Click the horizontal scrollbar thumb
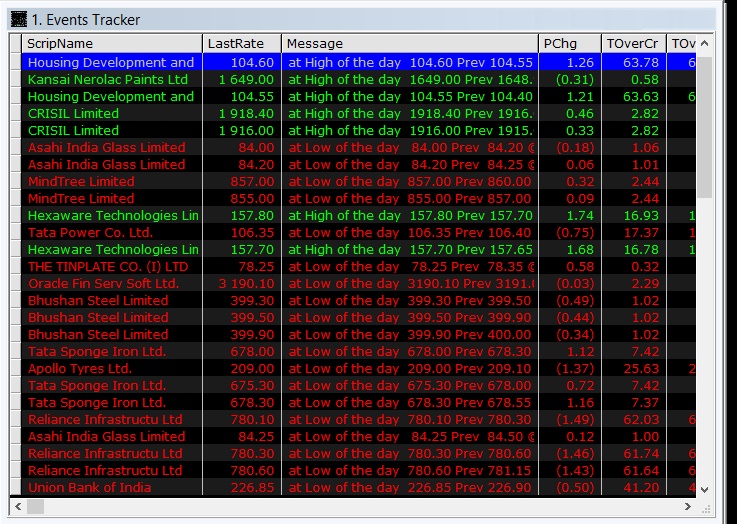 click(x=35, y=506)
